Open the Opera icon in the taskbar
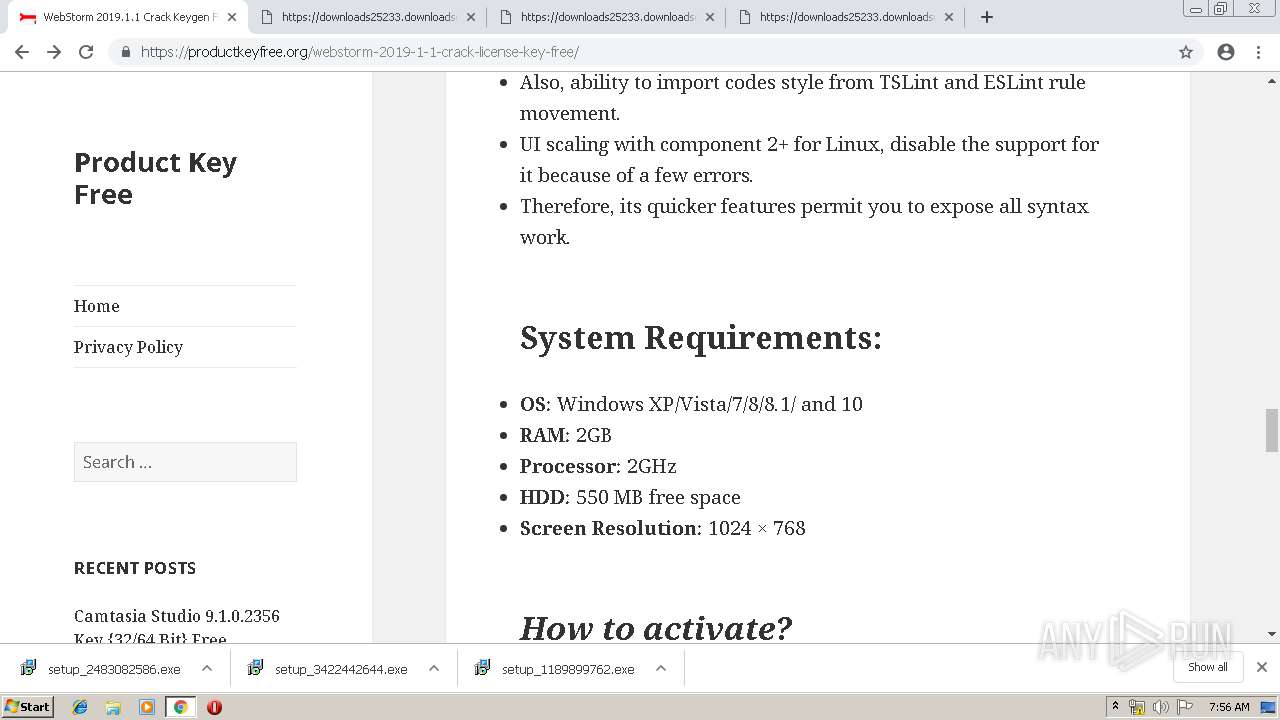 (214, 707)
